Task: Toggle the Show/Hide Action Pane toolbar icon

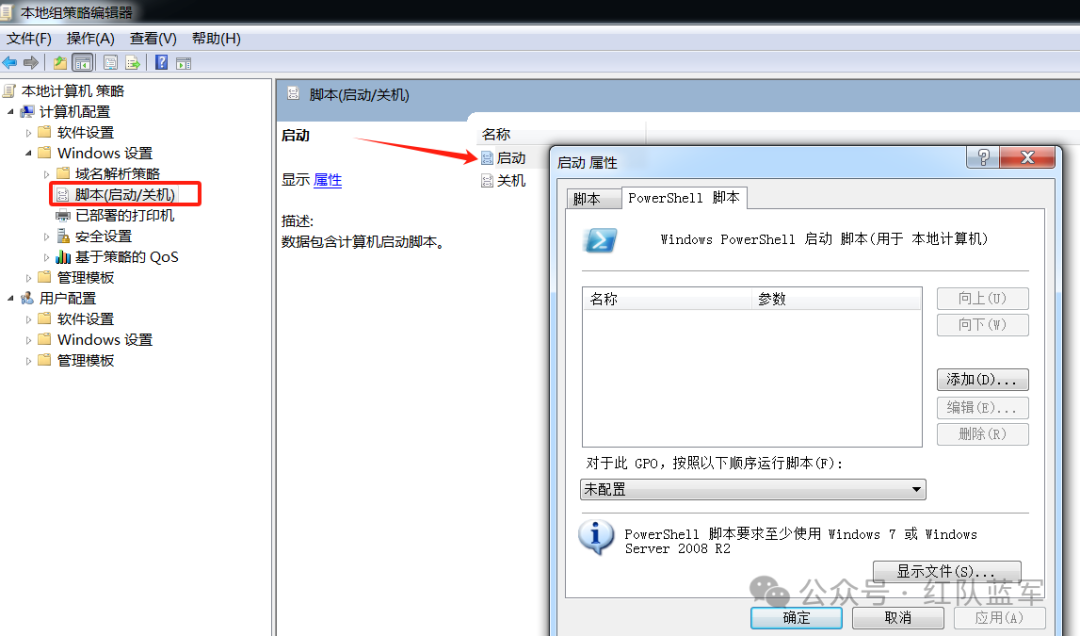Action: tap(183, 63)
